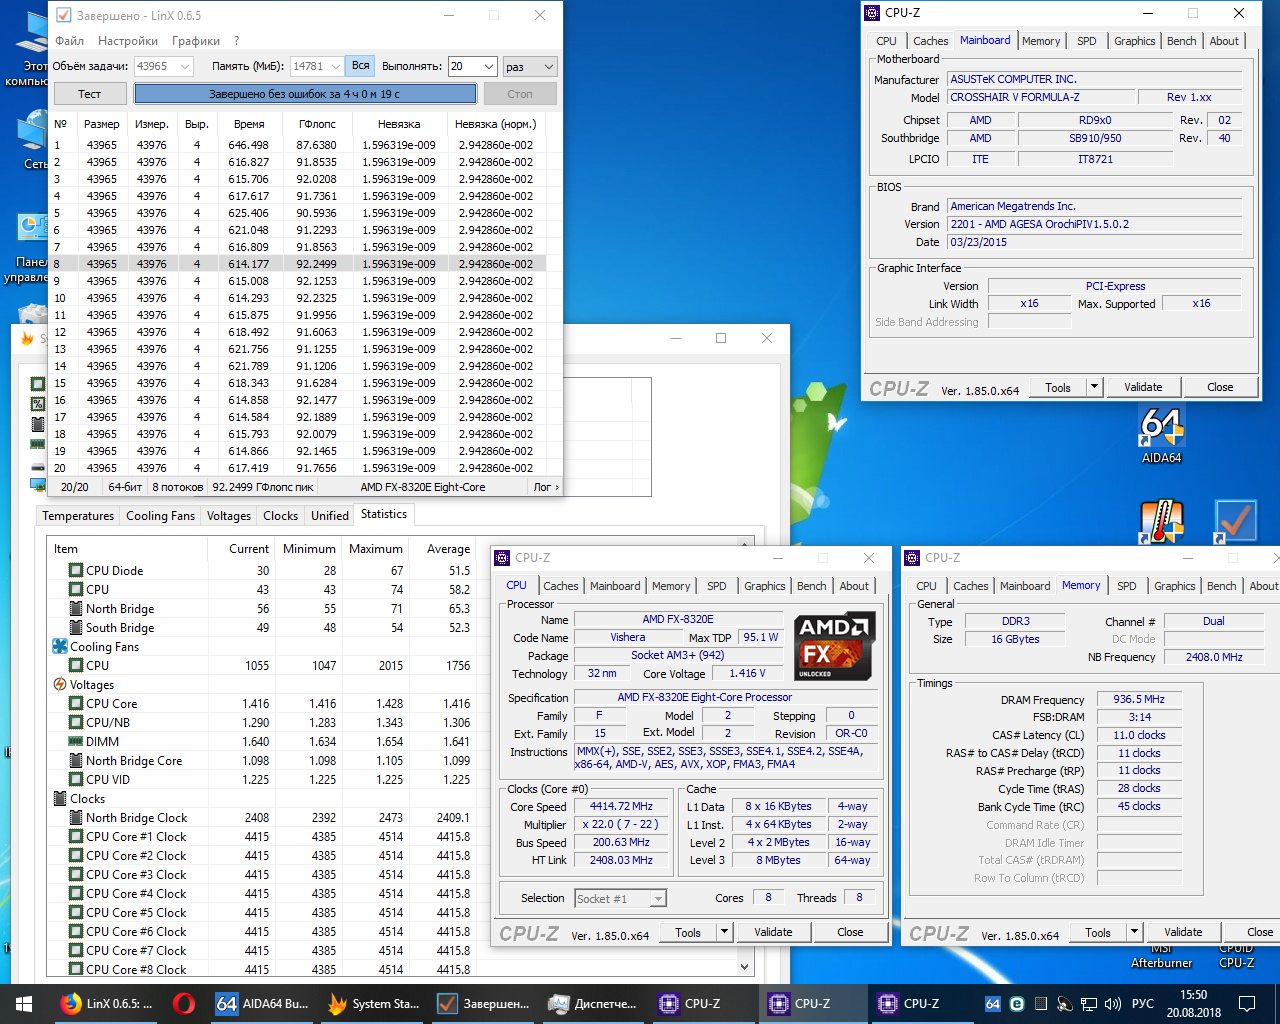Switch to Temperatures tab in AIDA64

pos(78,516)
